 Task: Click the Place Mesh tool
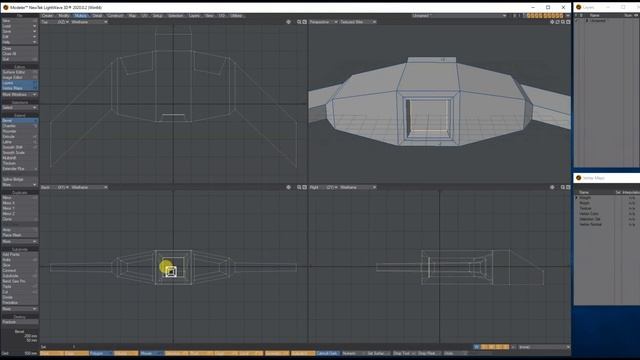tap(19, 235)
